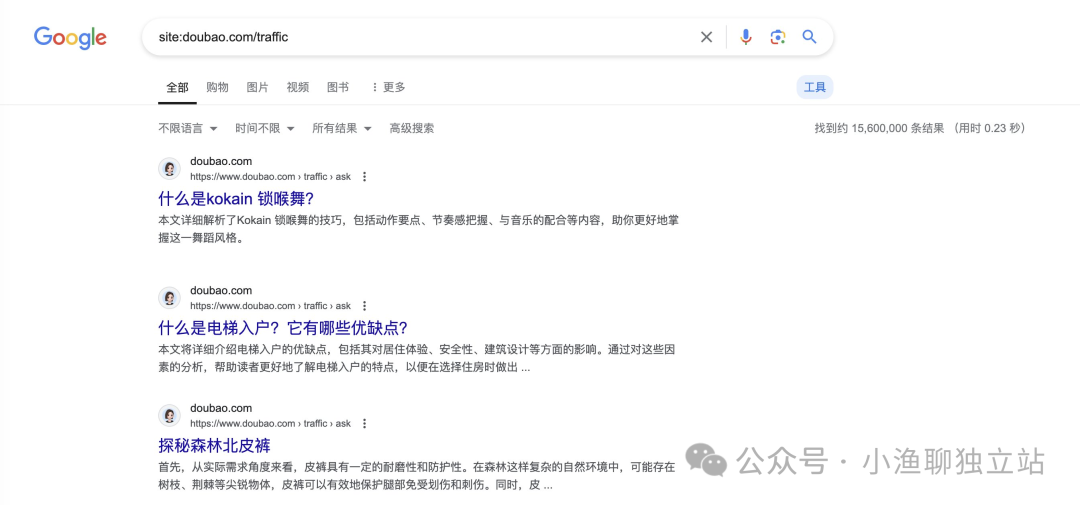Open result 探秘森林北皮裤

tap(214, 446)
